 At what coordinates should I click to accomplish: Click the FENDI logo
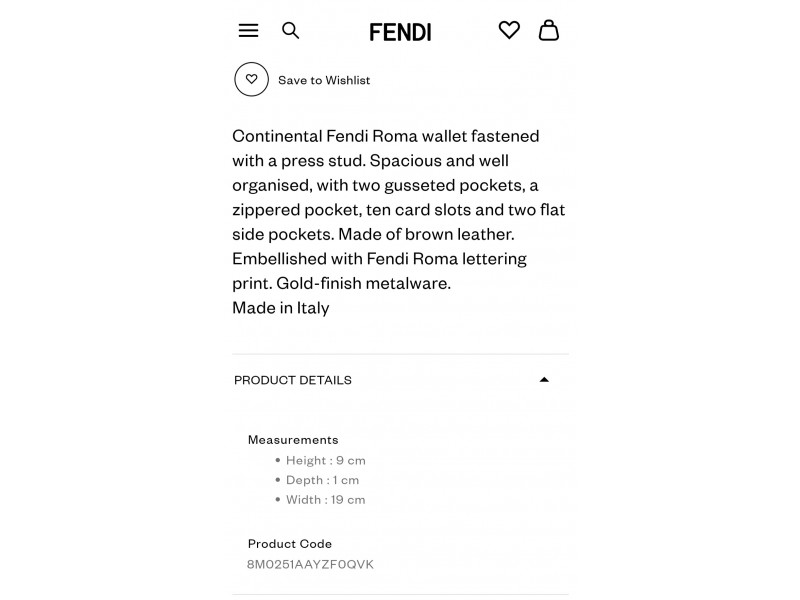[401, 32]
